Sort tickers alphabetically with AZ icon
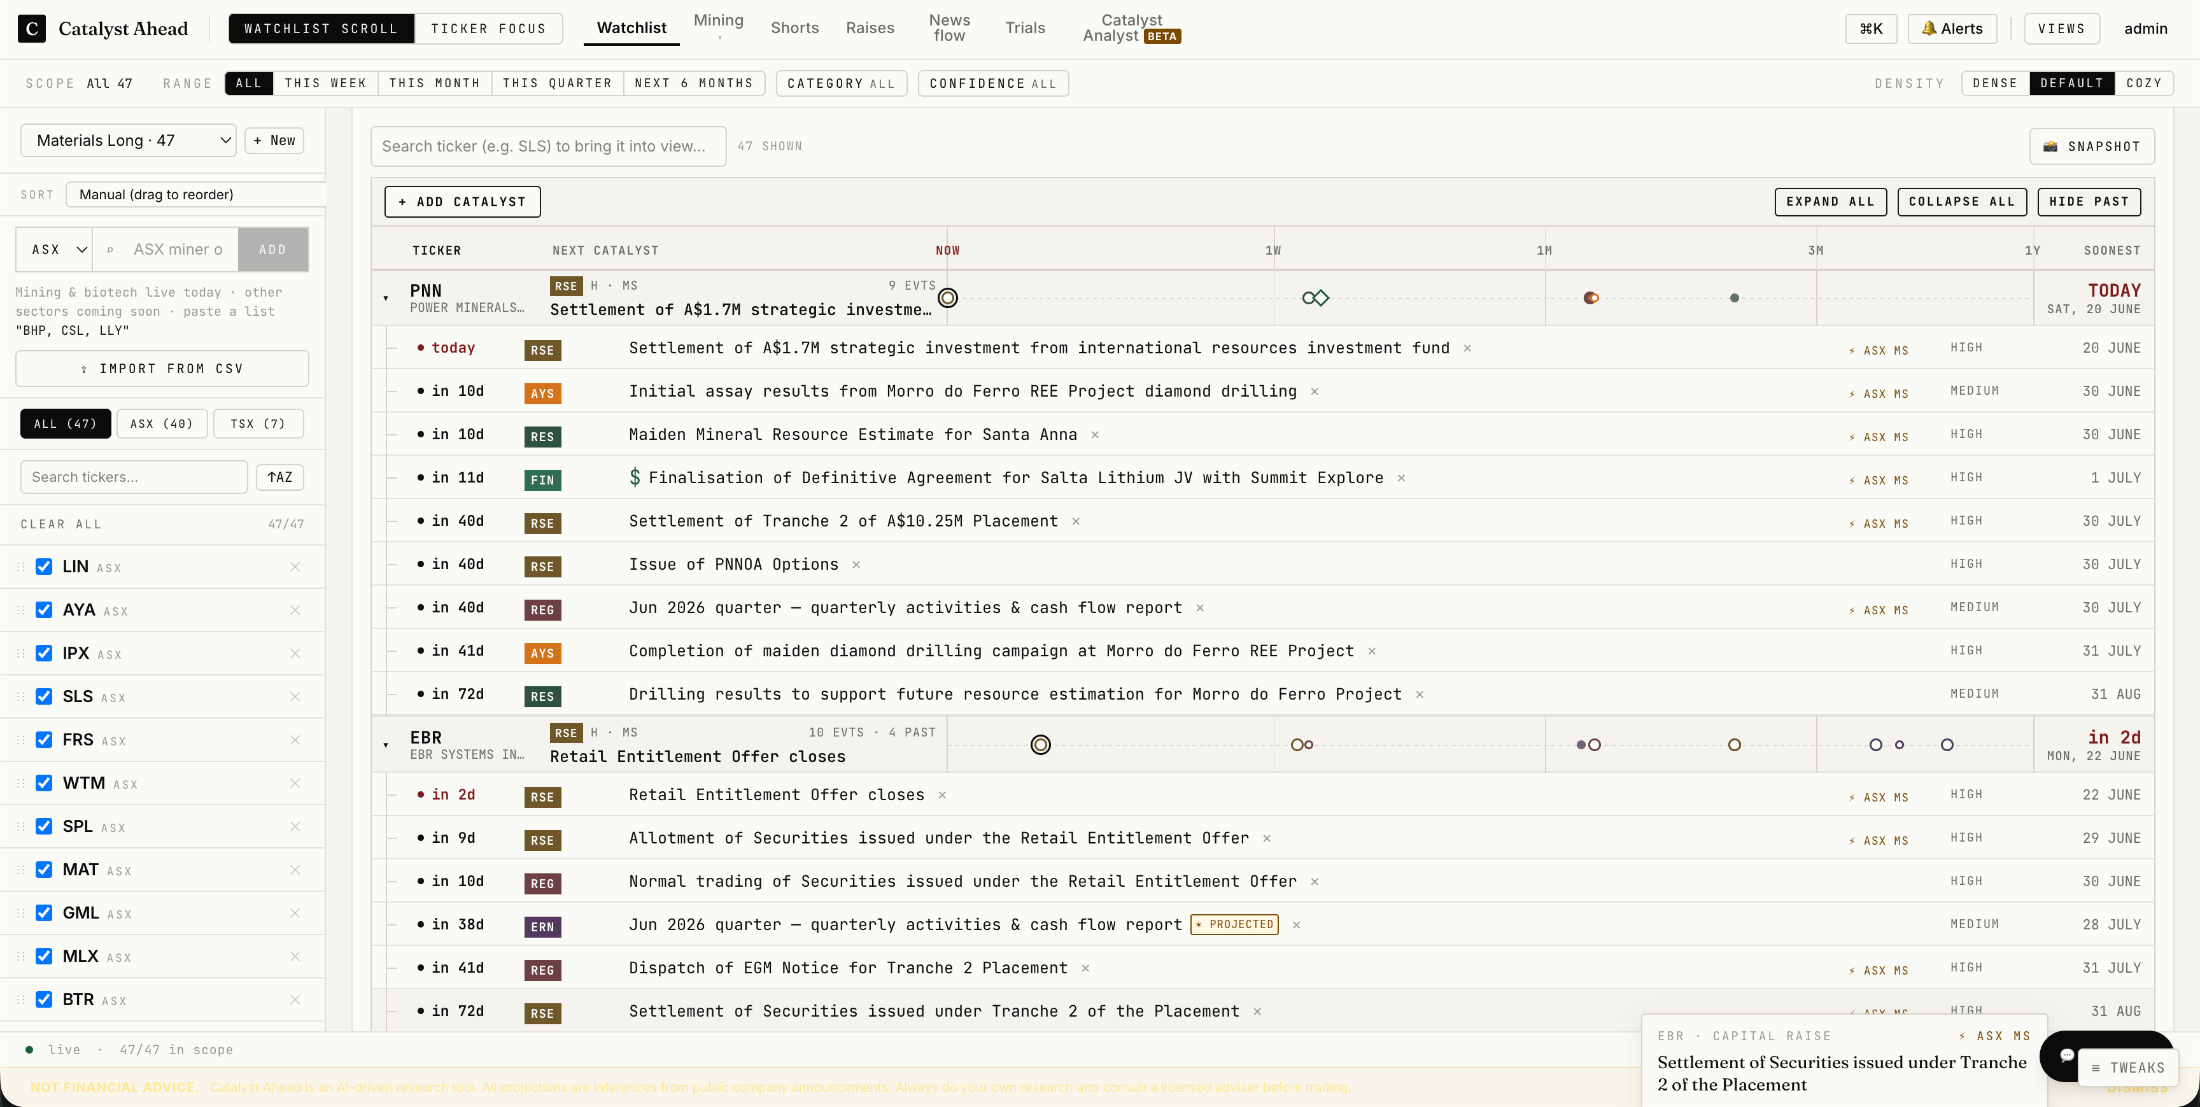 click(280, 477)
